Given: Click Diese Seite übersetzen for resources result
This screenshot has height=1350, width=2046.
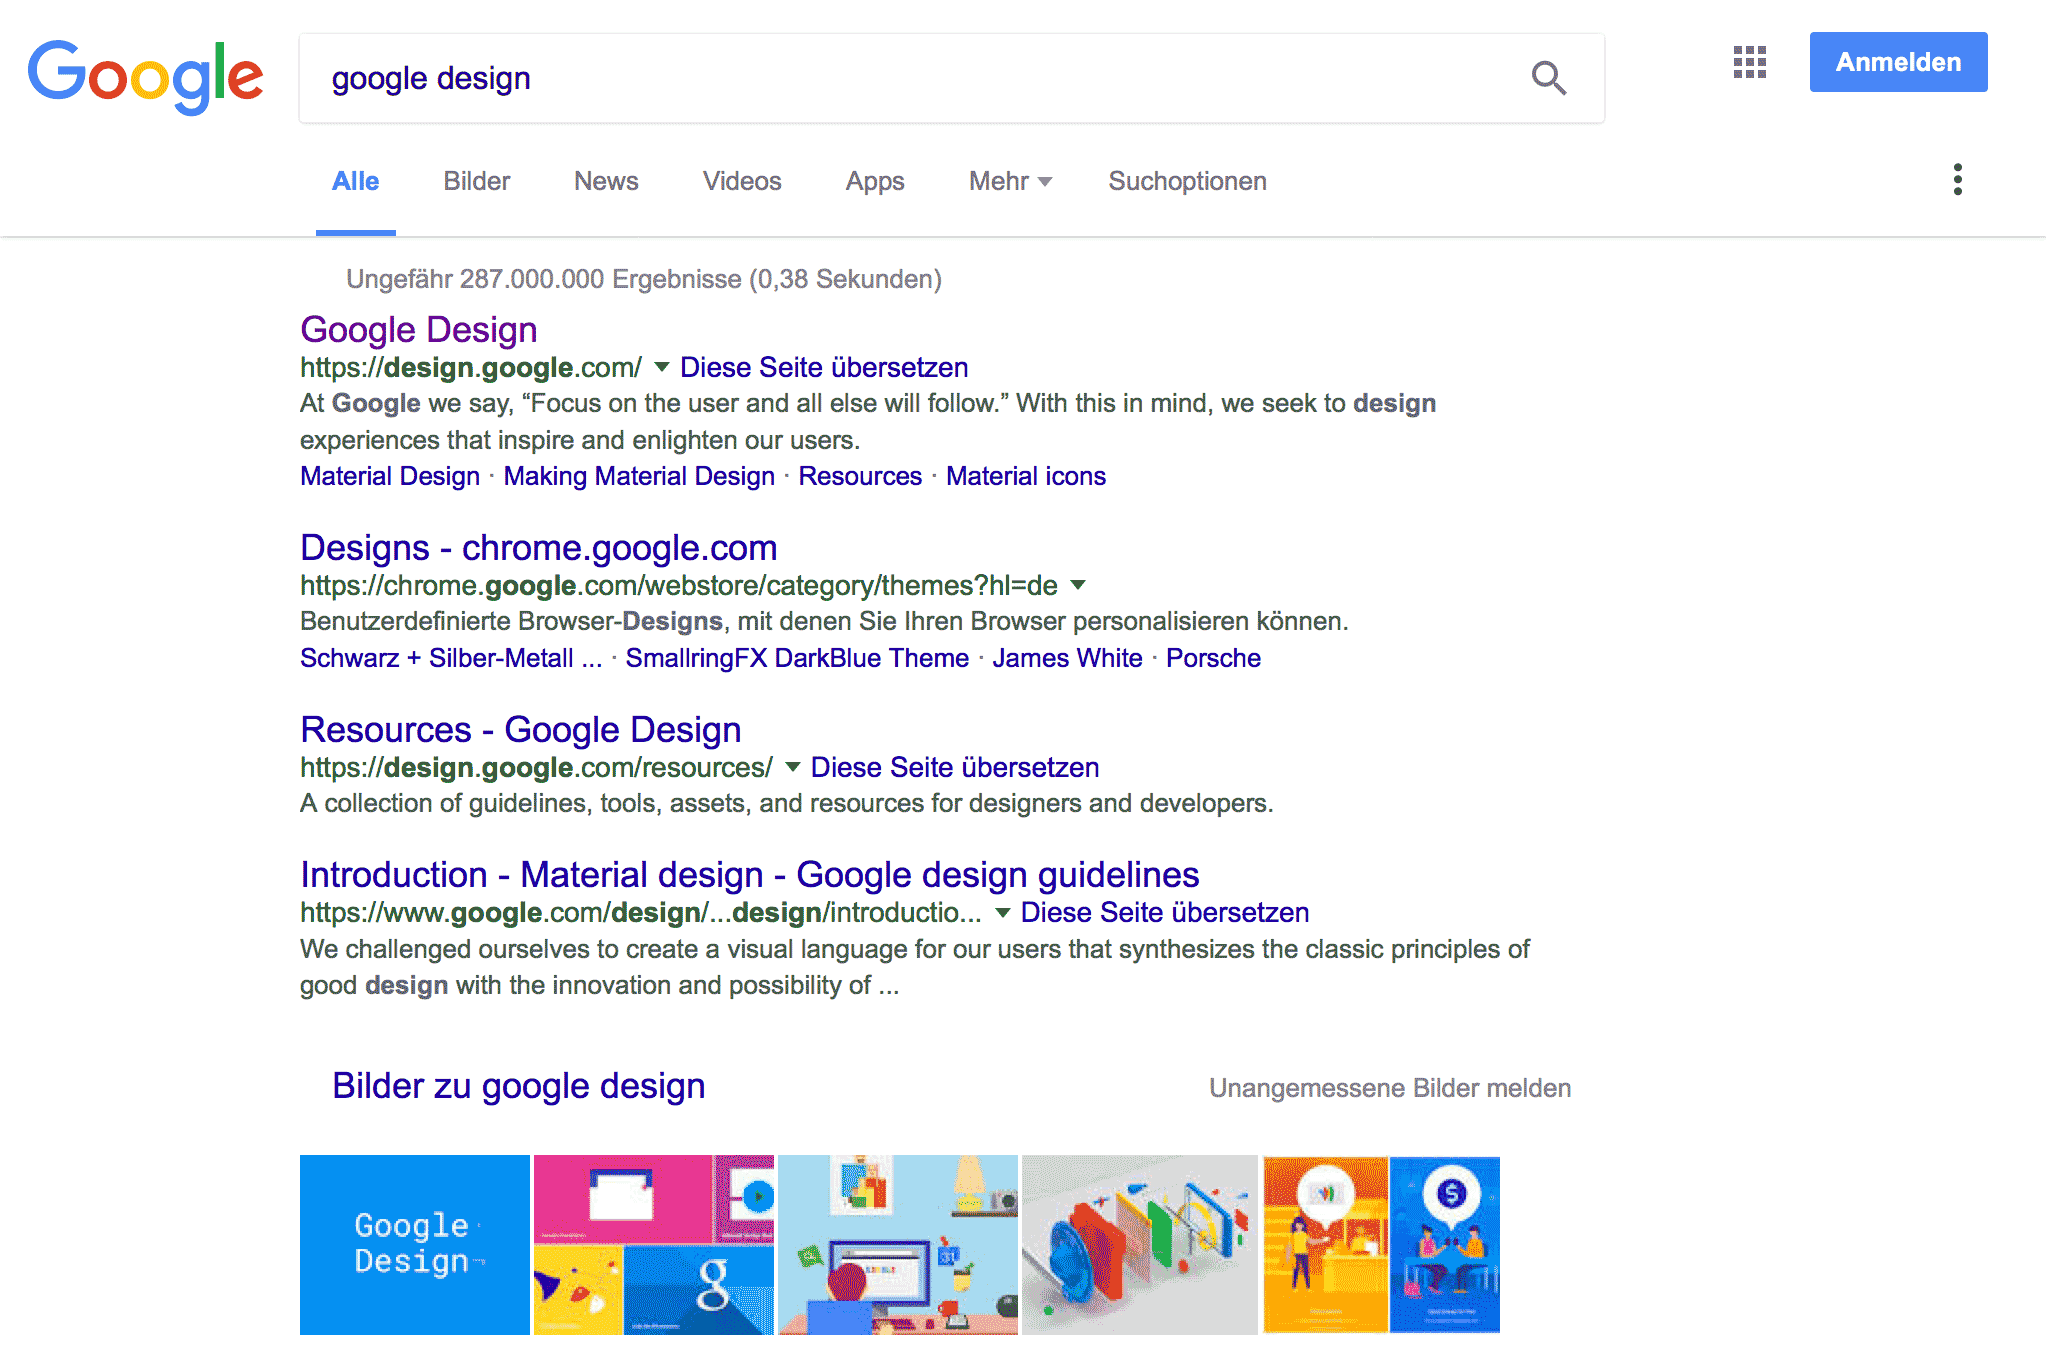Looking at the screenshot, I should (955, 767).
